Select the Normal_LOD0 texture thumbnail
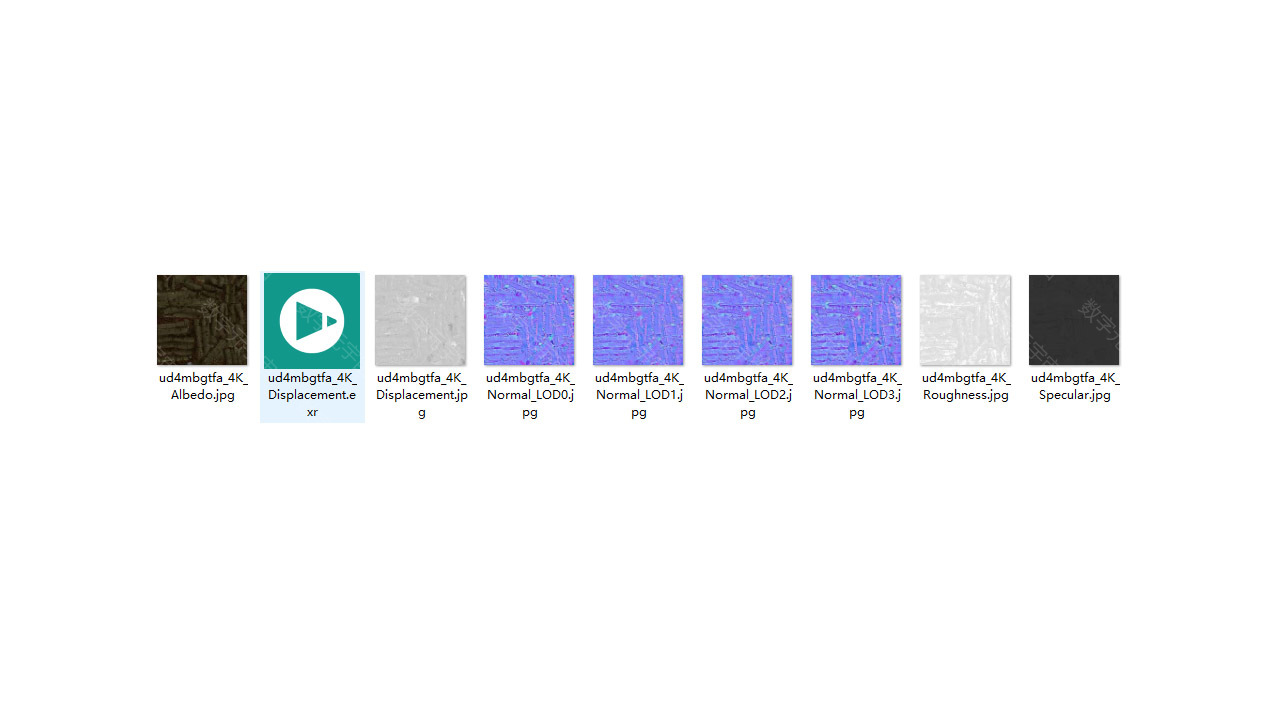Image resolution: width=1280 pixels, height=720 pixels. tap(529, 320)
